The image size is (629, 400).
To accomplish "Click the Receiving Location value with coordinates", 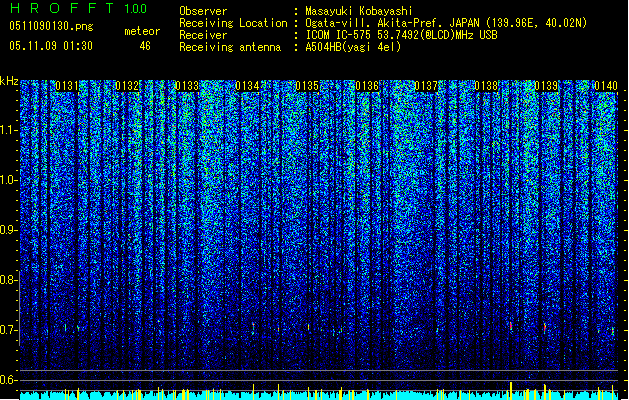I will tap(446, 23).
